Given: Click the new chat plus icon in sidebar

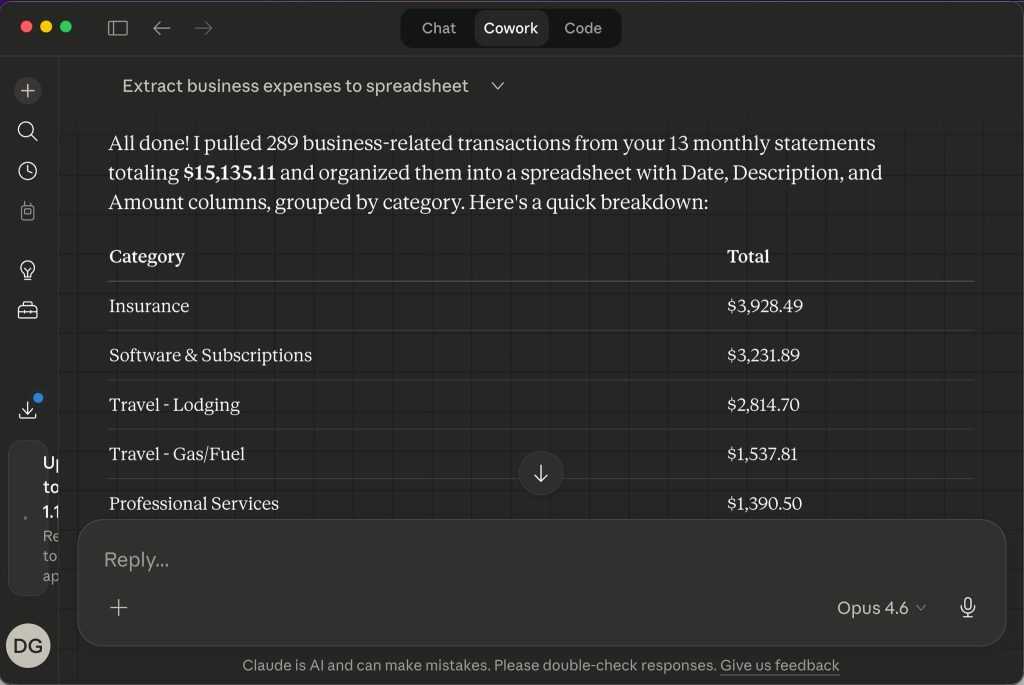Looking at the screenshot, I should (x=28, y=91).
